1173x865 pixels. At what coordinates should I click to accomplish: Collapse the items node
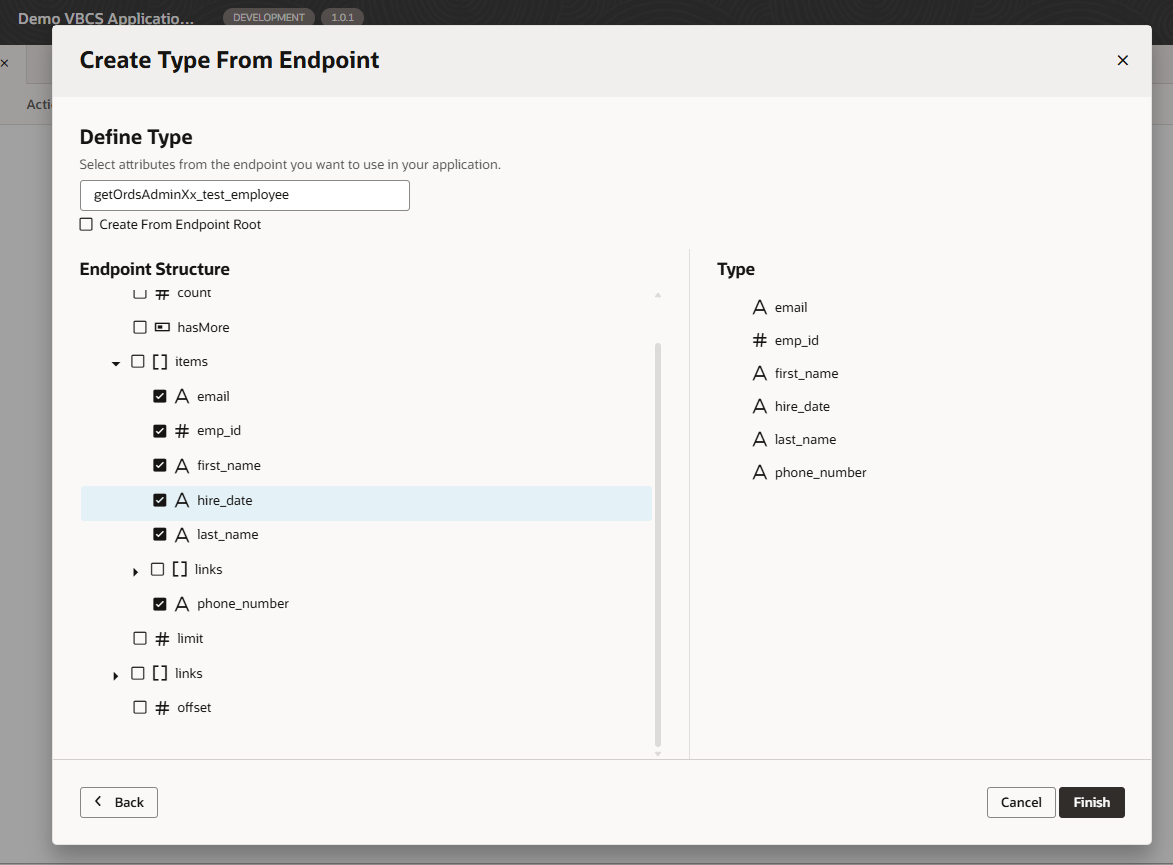click(116, 363)
